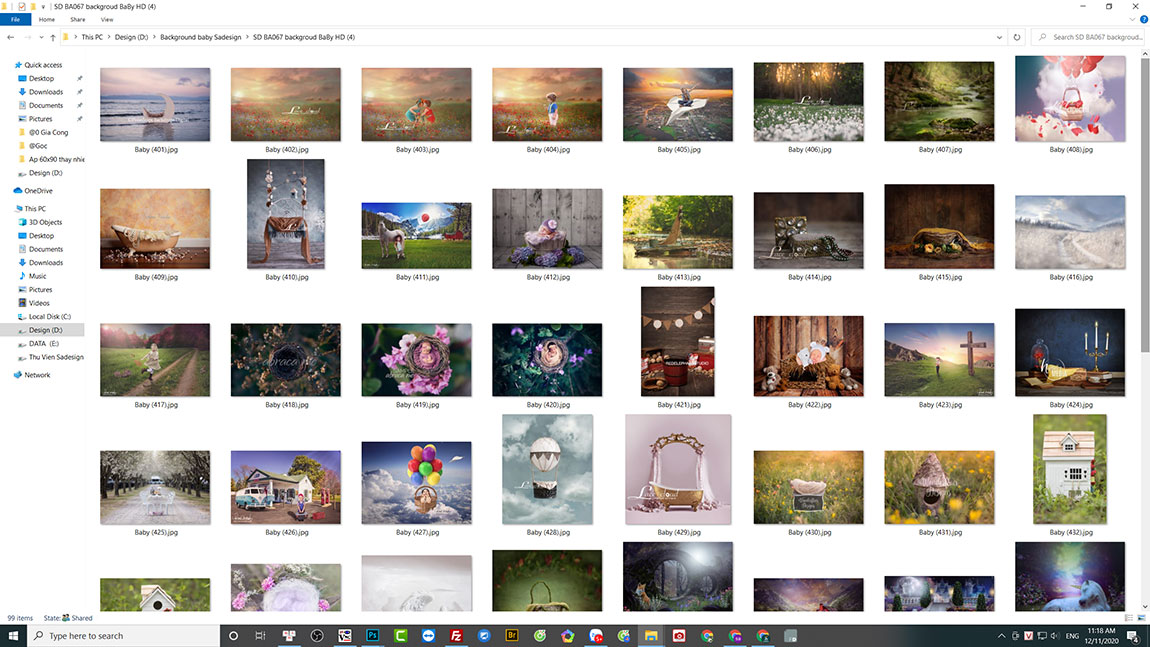Open the Home ribbon tab
Screen dimensions: 1150x647
pyautogui.click(x=47, y=20)
